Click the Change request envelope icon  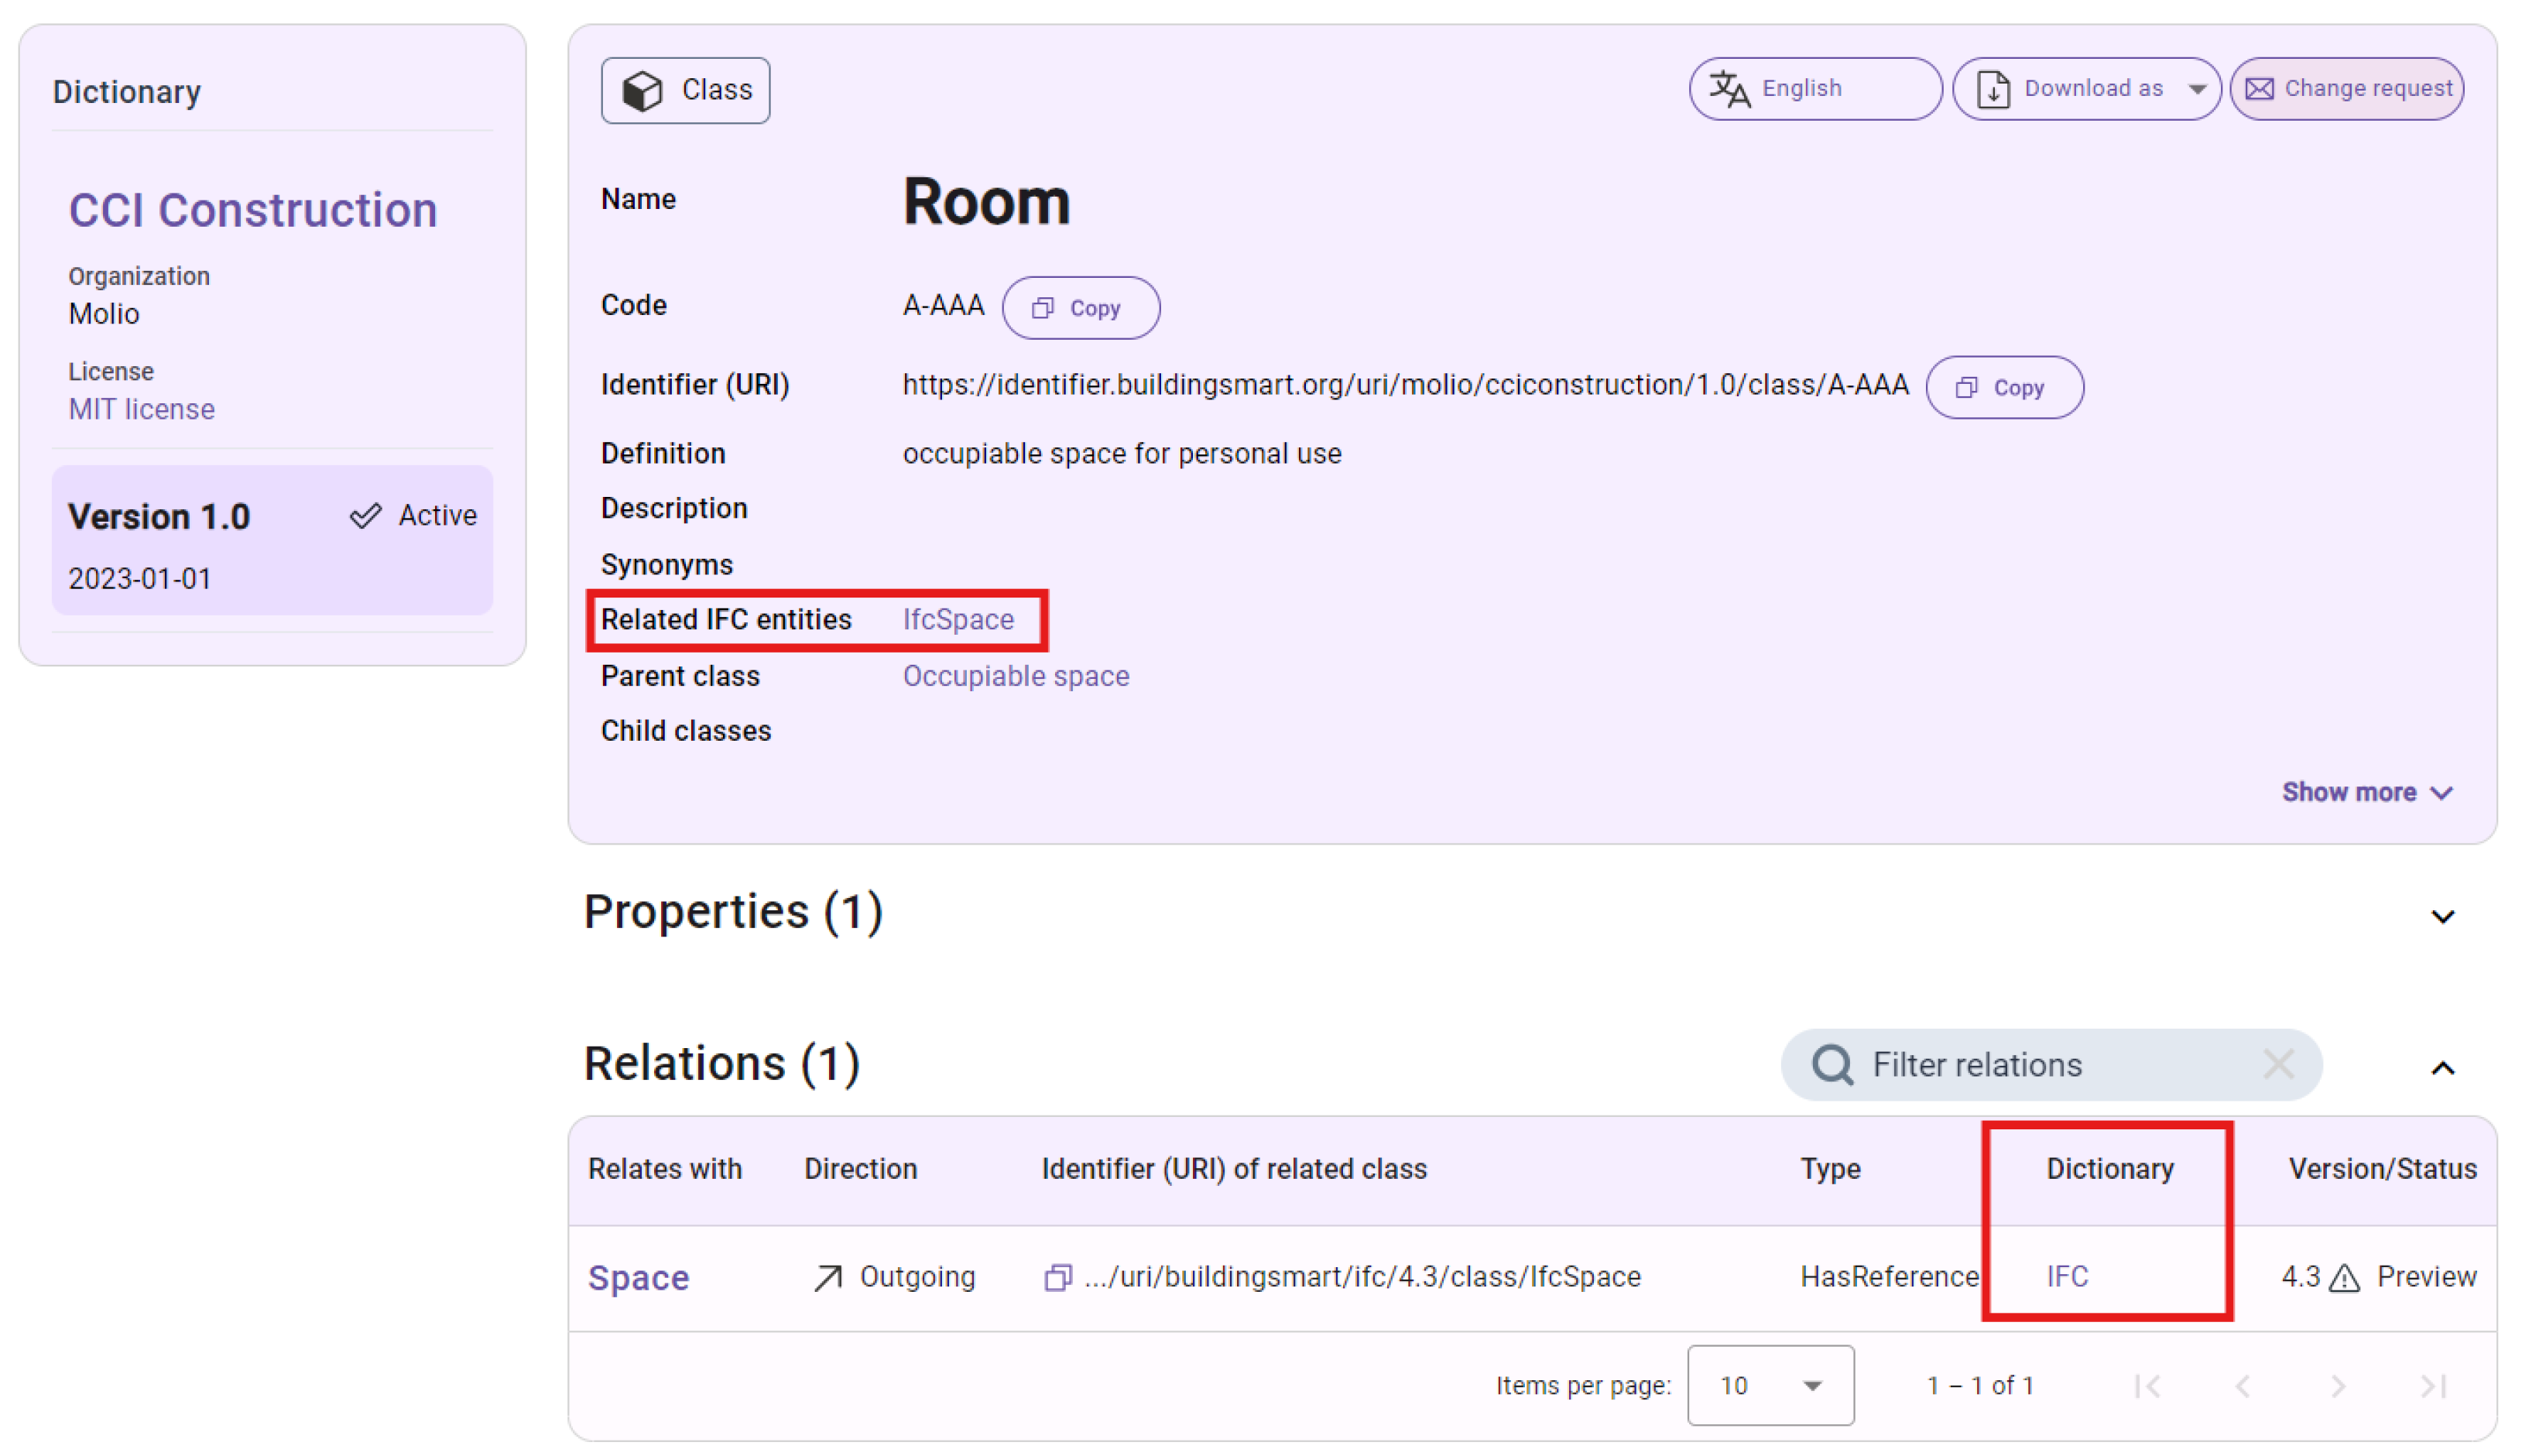(x=2259, y=89)
